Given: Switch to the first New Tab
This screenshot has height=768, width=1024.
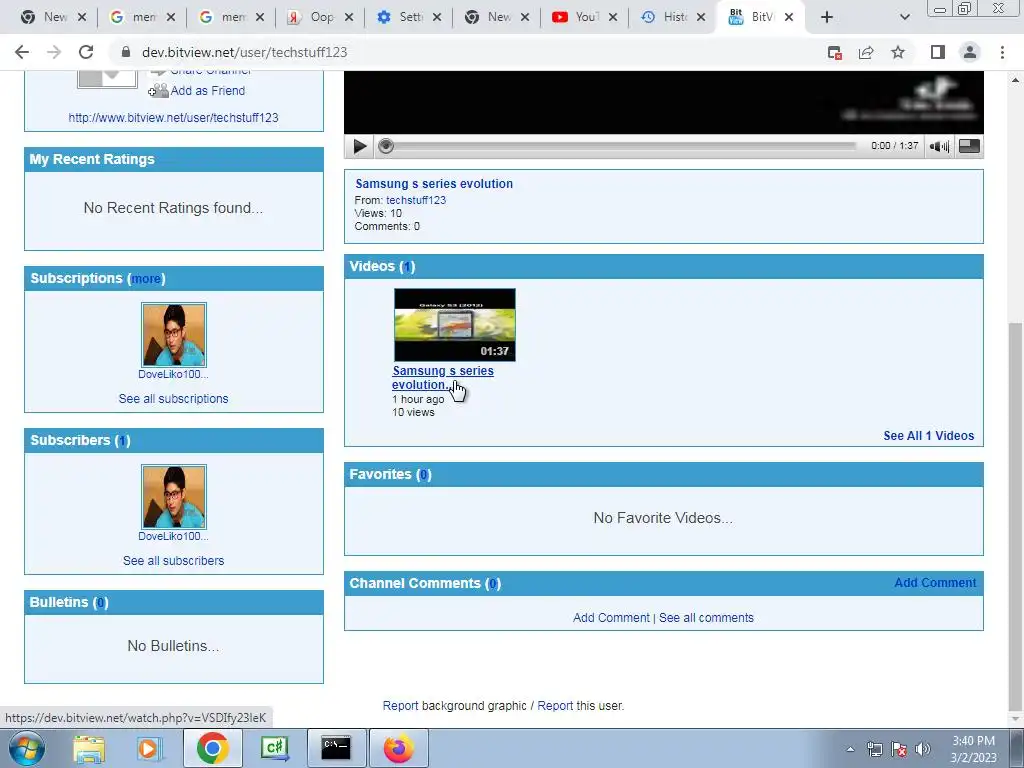Looking at the screenshot, I should coord(46,17).
